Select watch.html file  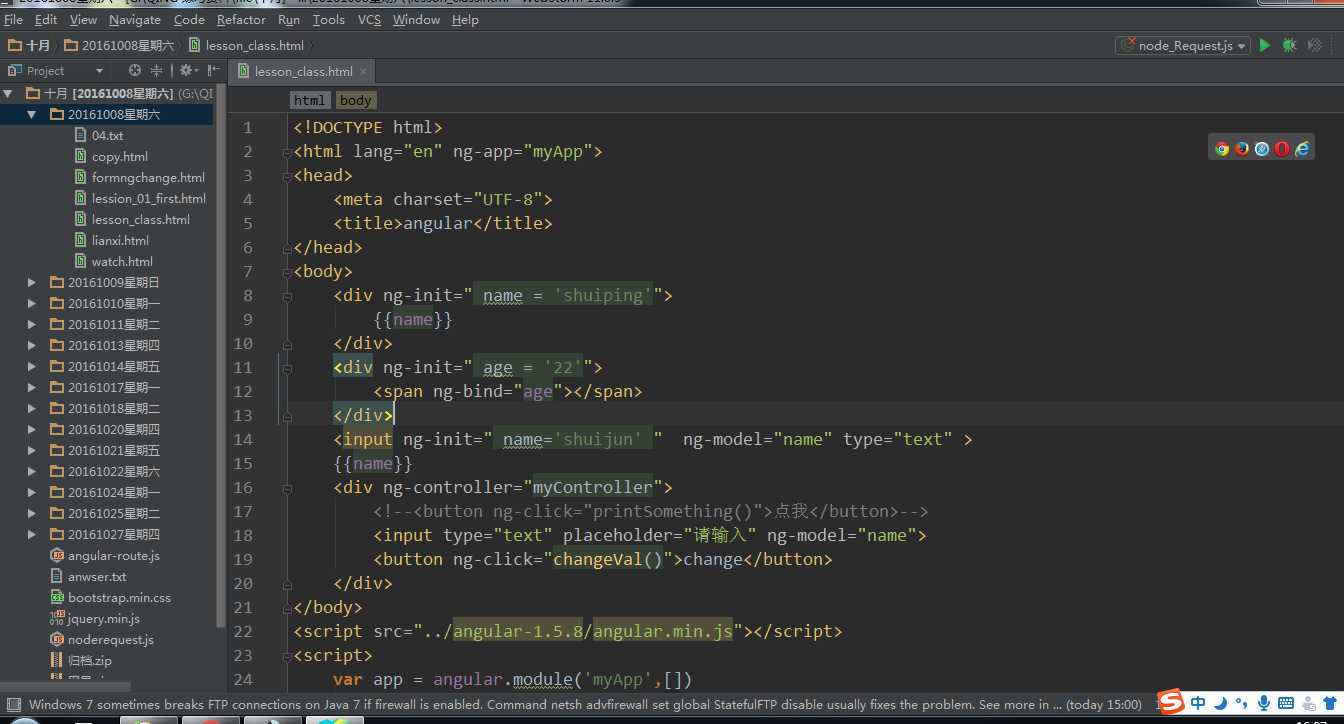click(x=122, y=261)
